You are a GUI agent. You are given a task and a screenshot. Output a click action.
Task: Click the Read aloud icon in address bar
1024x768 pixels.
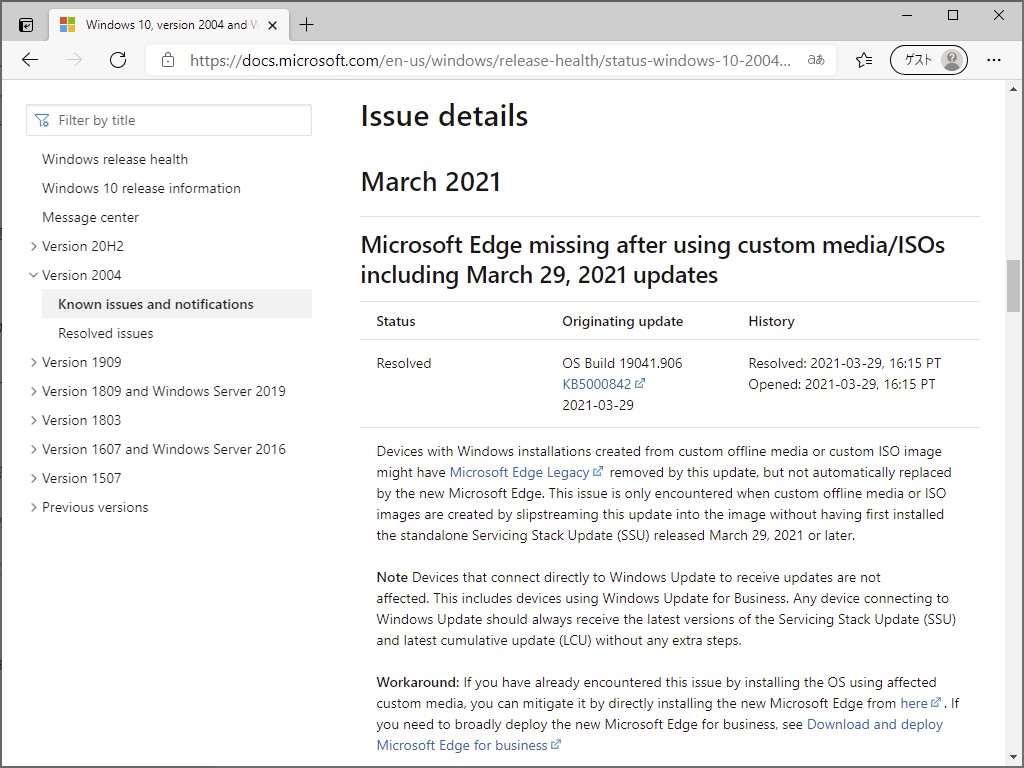[815, 60]
